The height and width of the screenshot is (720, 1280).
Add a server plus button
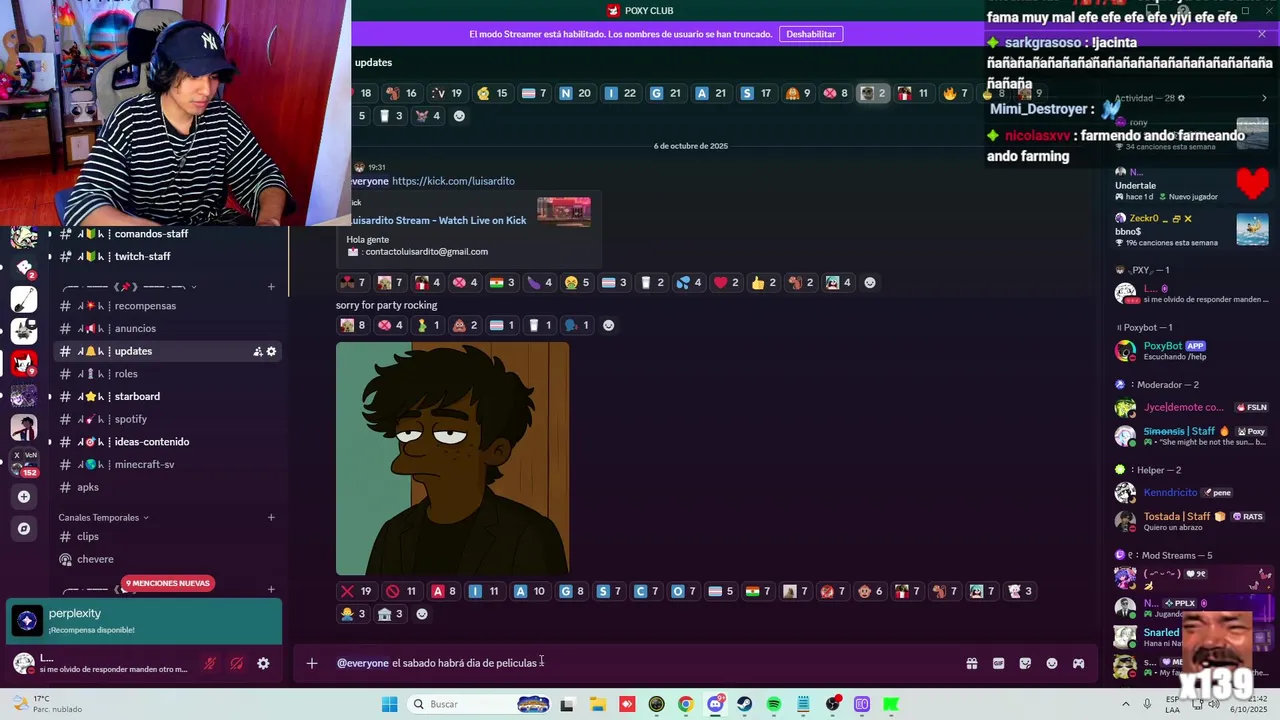tap(24, 496)
